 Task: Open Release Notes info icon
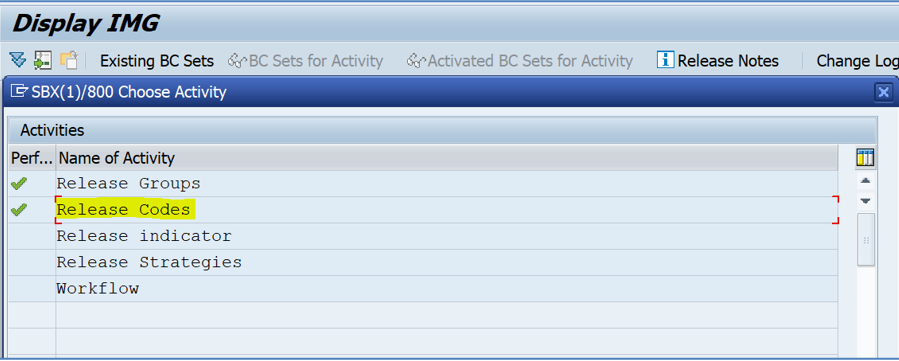click(665, 60)
